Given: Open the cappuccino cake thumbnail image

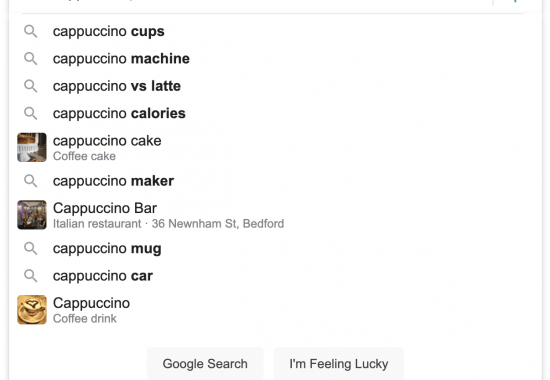Looking at the screenshot, I should pos(32,147).
